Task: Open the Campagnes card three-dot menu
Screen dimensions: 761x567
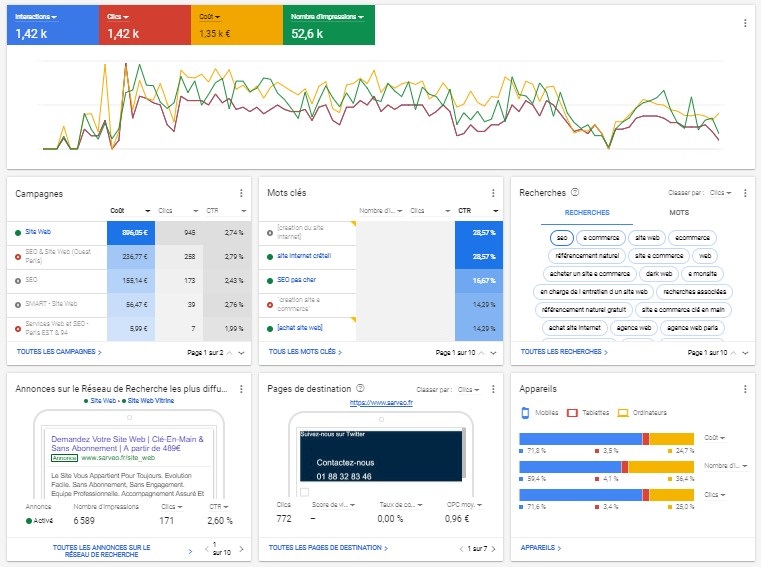Action: (241, 193)
